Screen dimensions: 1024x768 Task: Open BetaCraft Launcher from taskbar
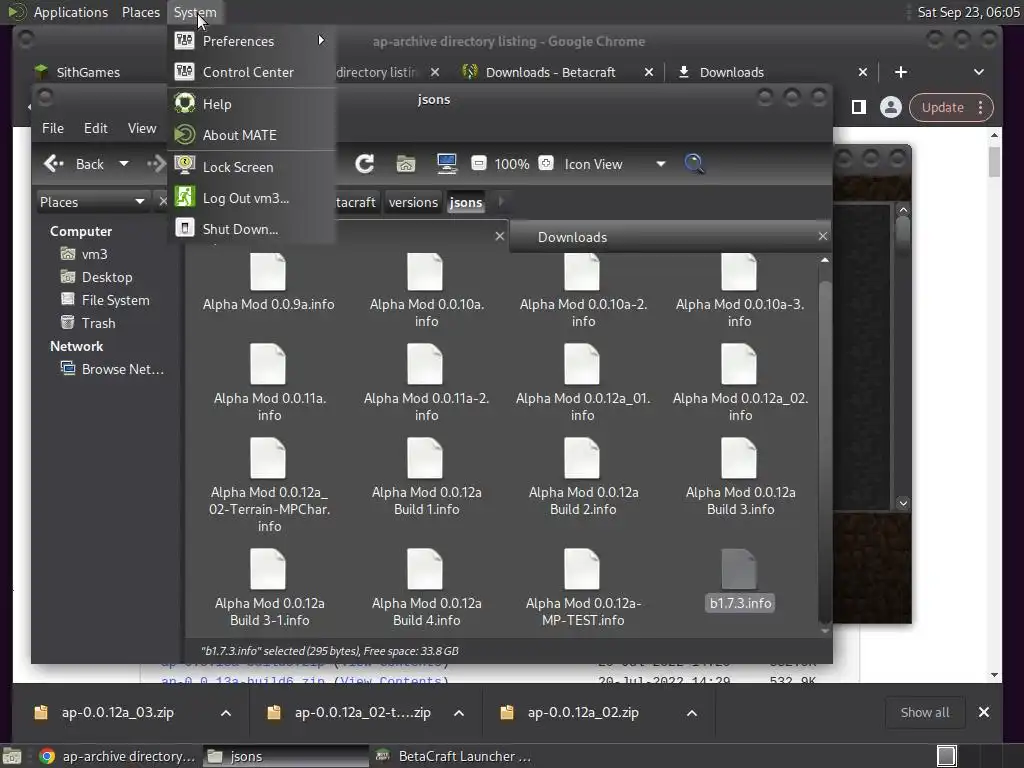point(455,756)
